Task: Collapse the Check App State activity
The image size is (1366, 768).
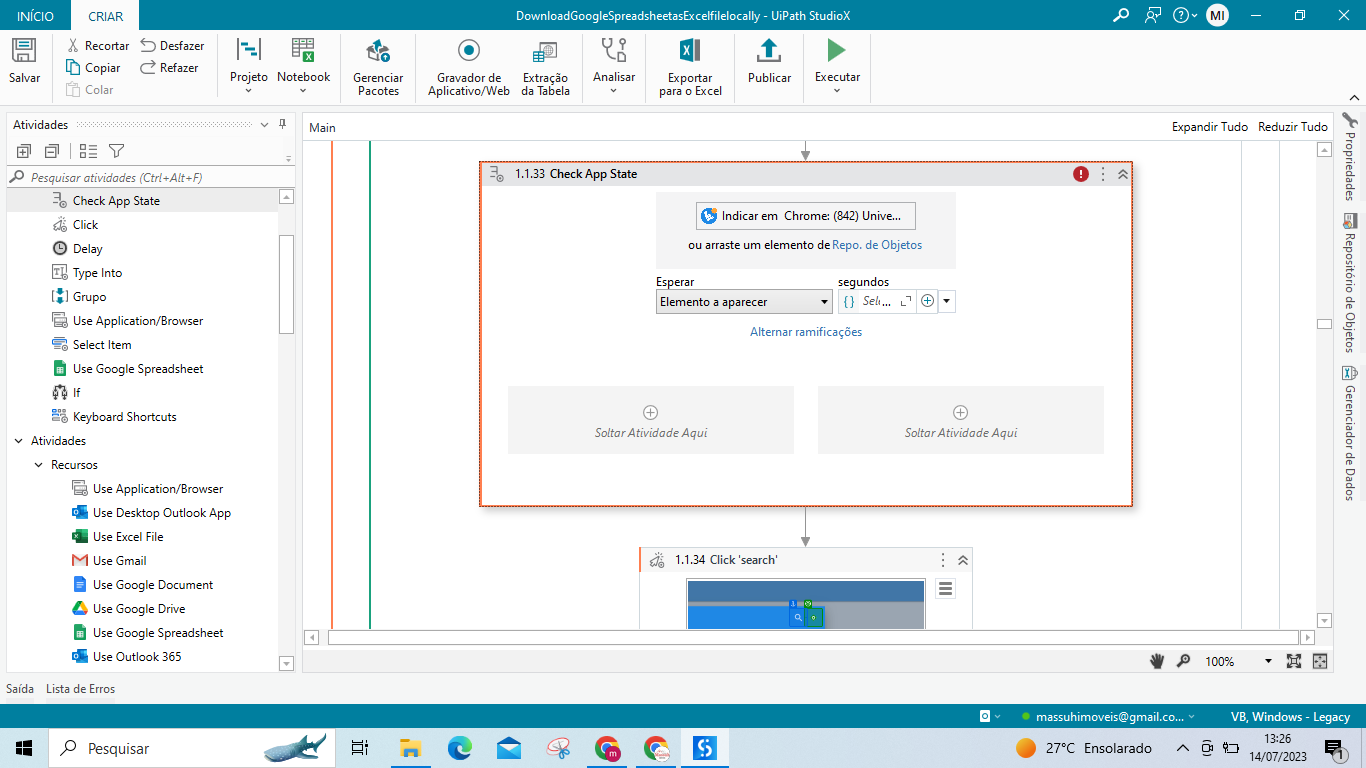Action: (x=1123, y=174)
